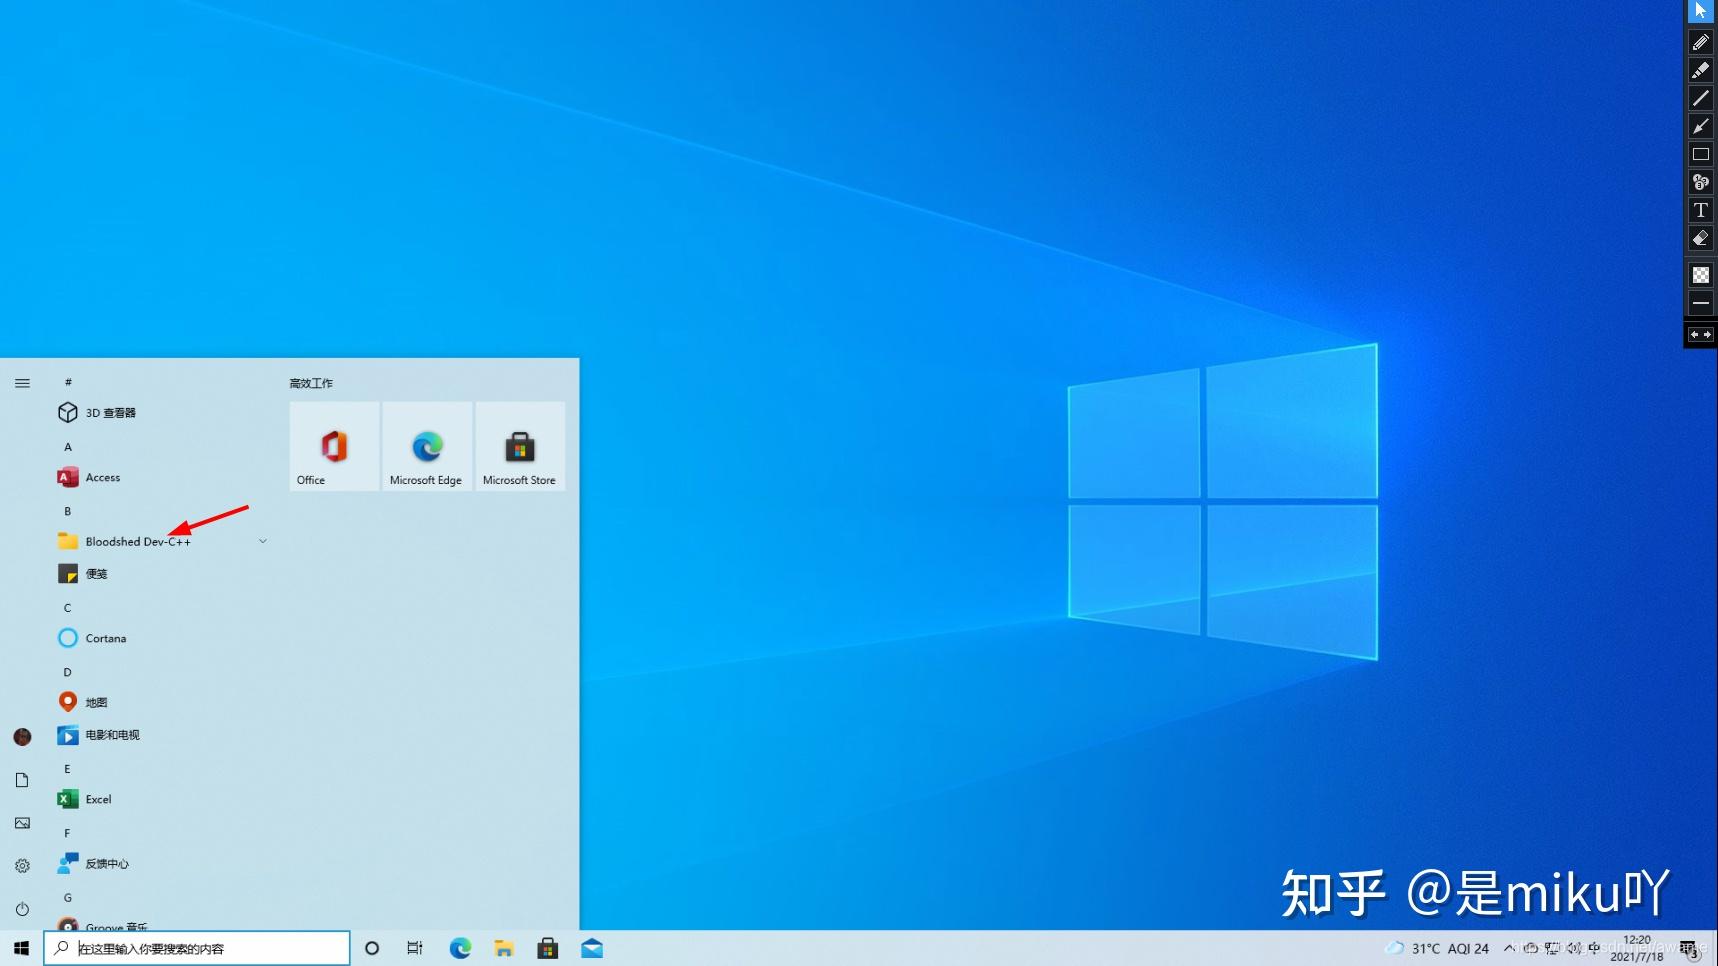1718x966 pixels.
Task: Select the step-number stamp tool
Action: click(x=1701, y=182)
